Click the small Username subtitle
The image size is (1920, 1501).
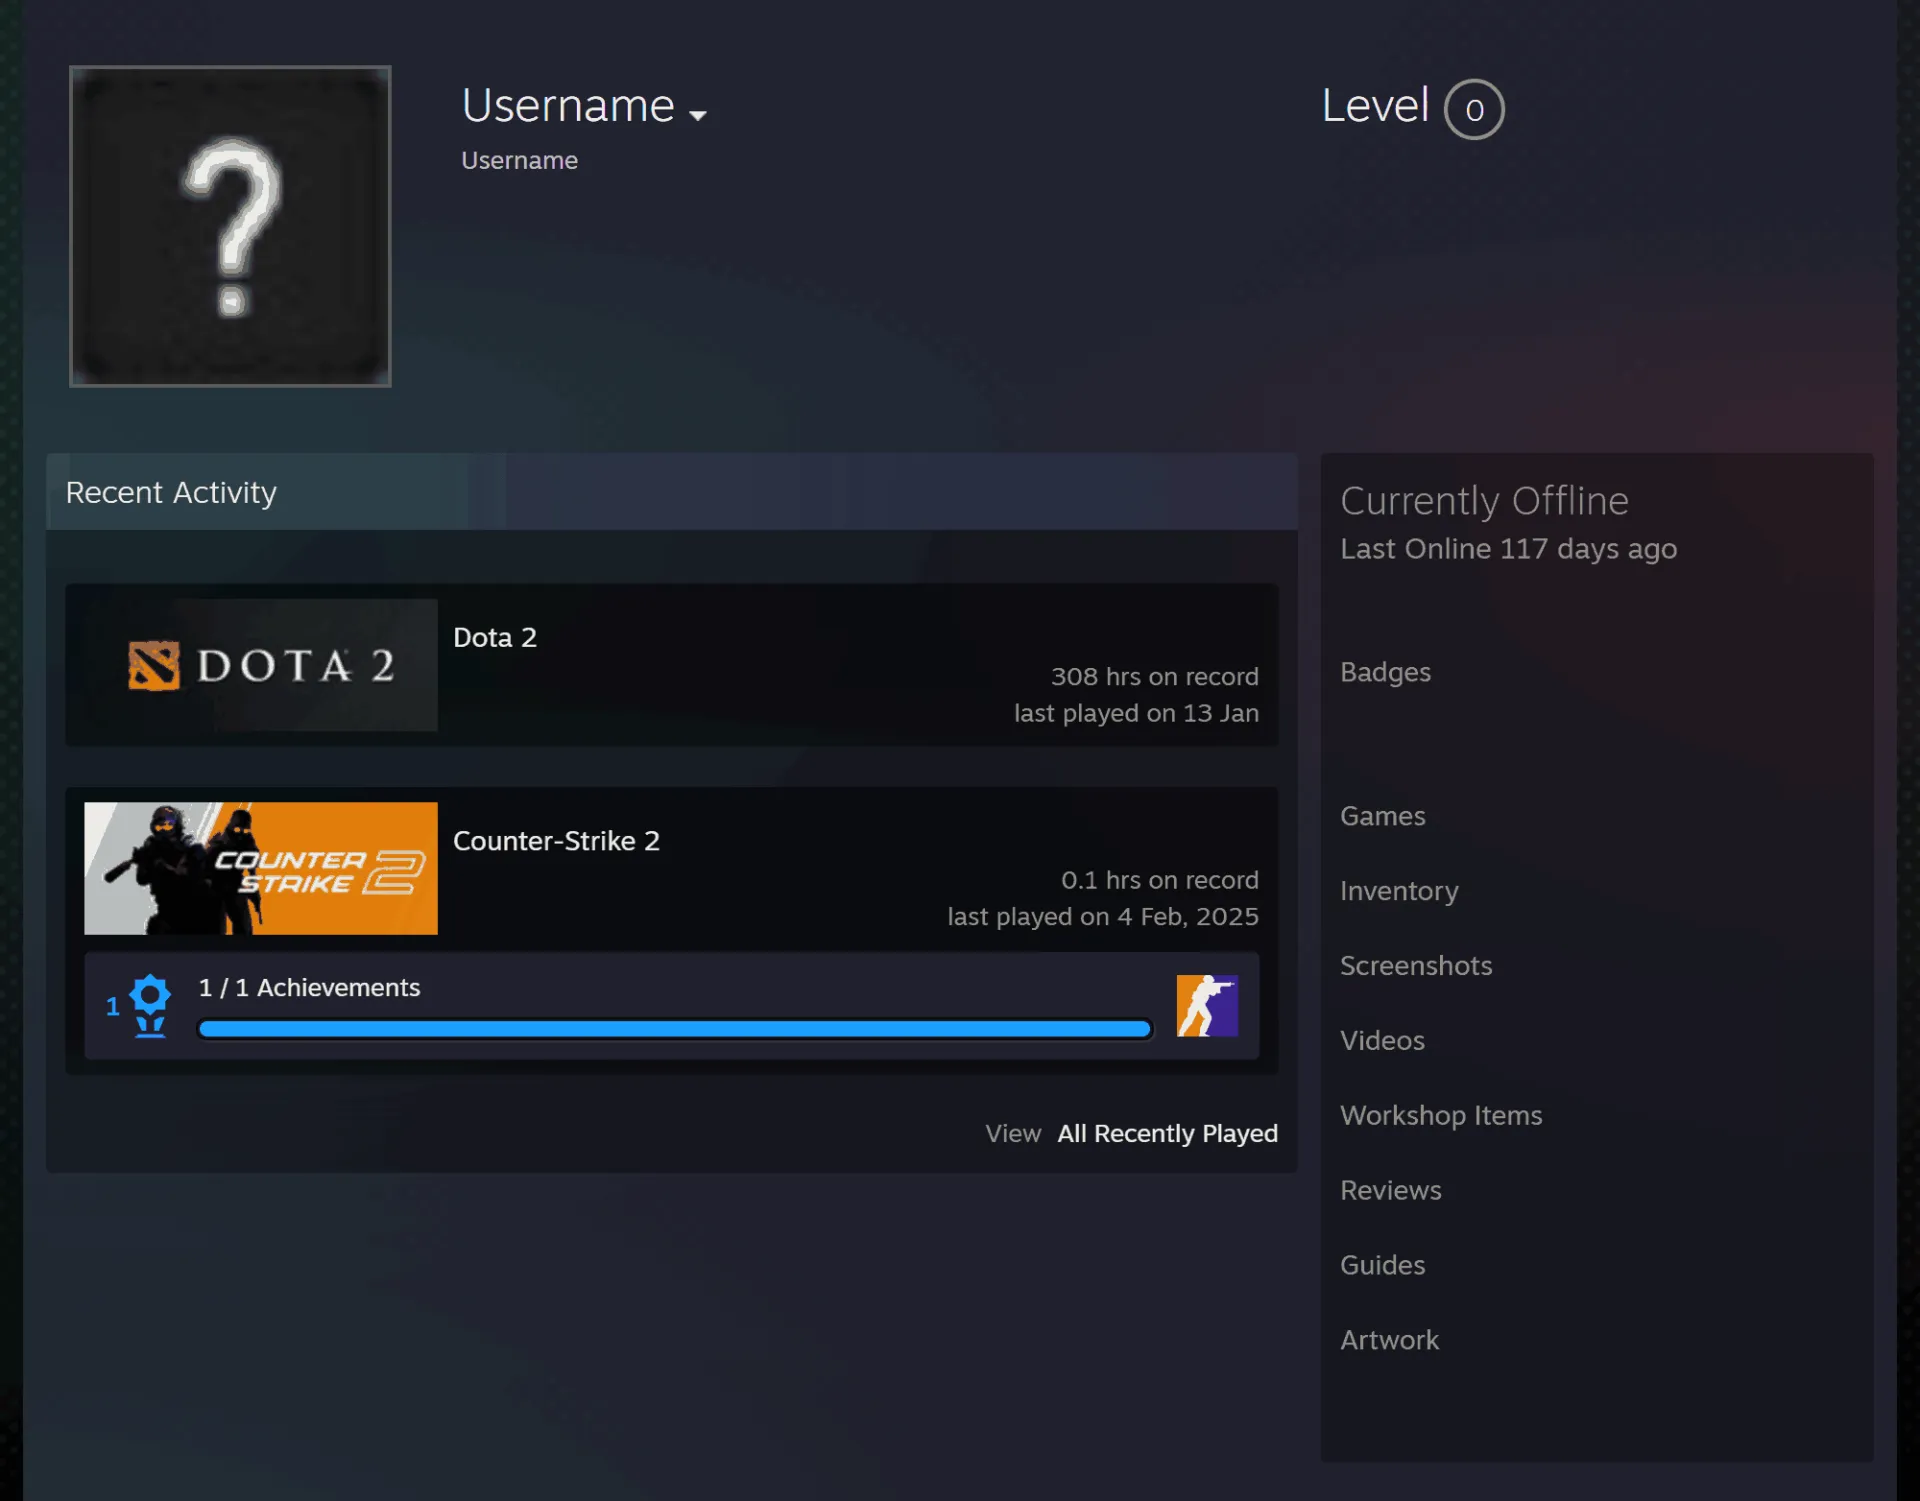519,161
